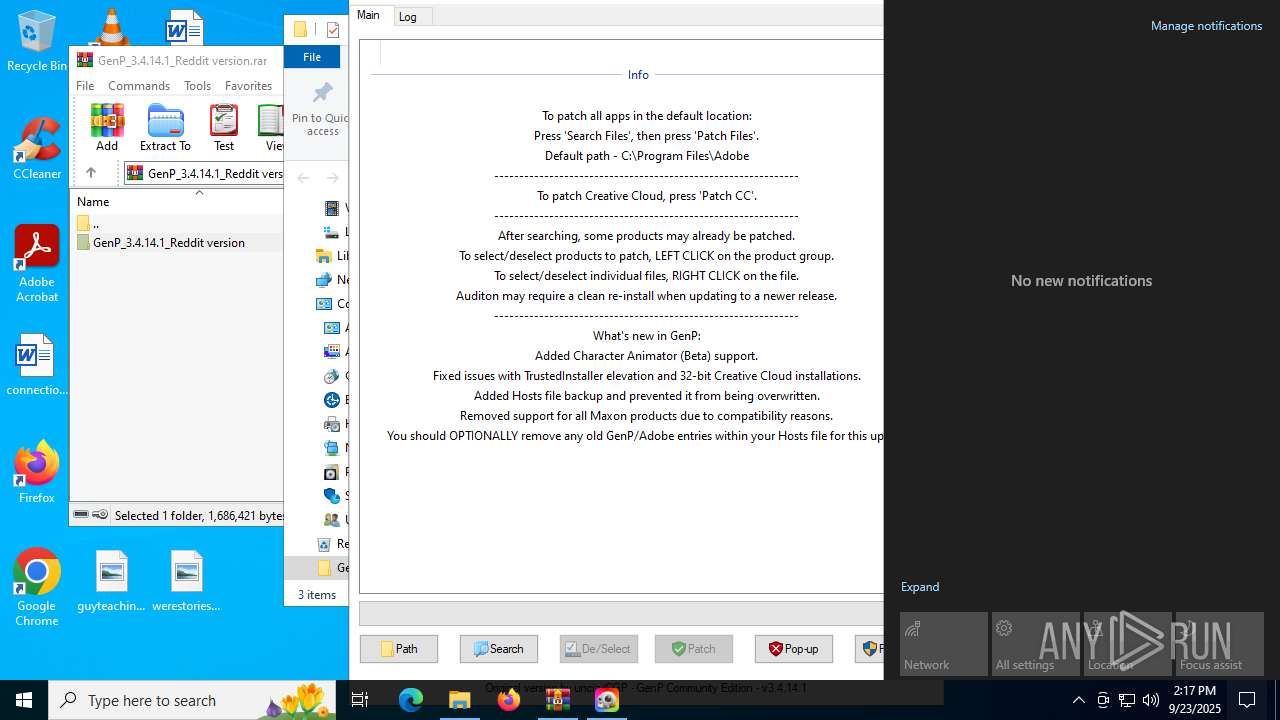Viewport: 1280px width, 720px height.
Task: Click the Meet Now icon in system tray
Action: coord(1103,700)
